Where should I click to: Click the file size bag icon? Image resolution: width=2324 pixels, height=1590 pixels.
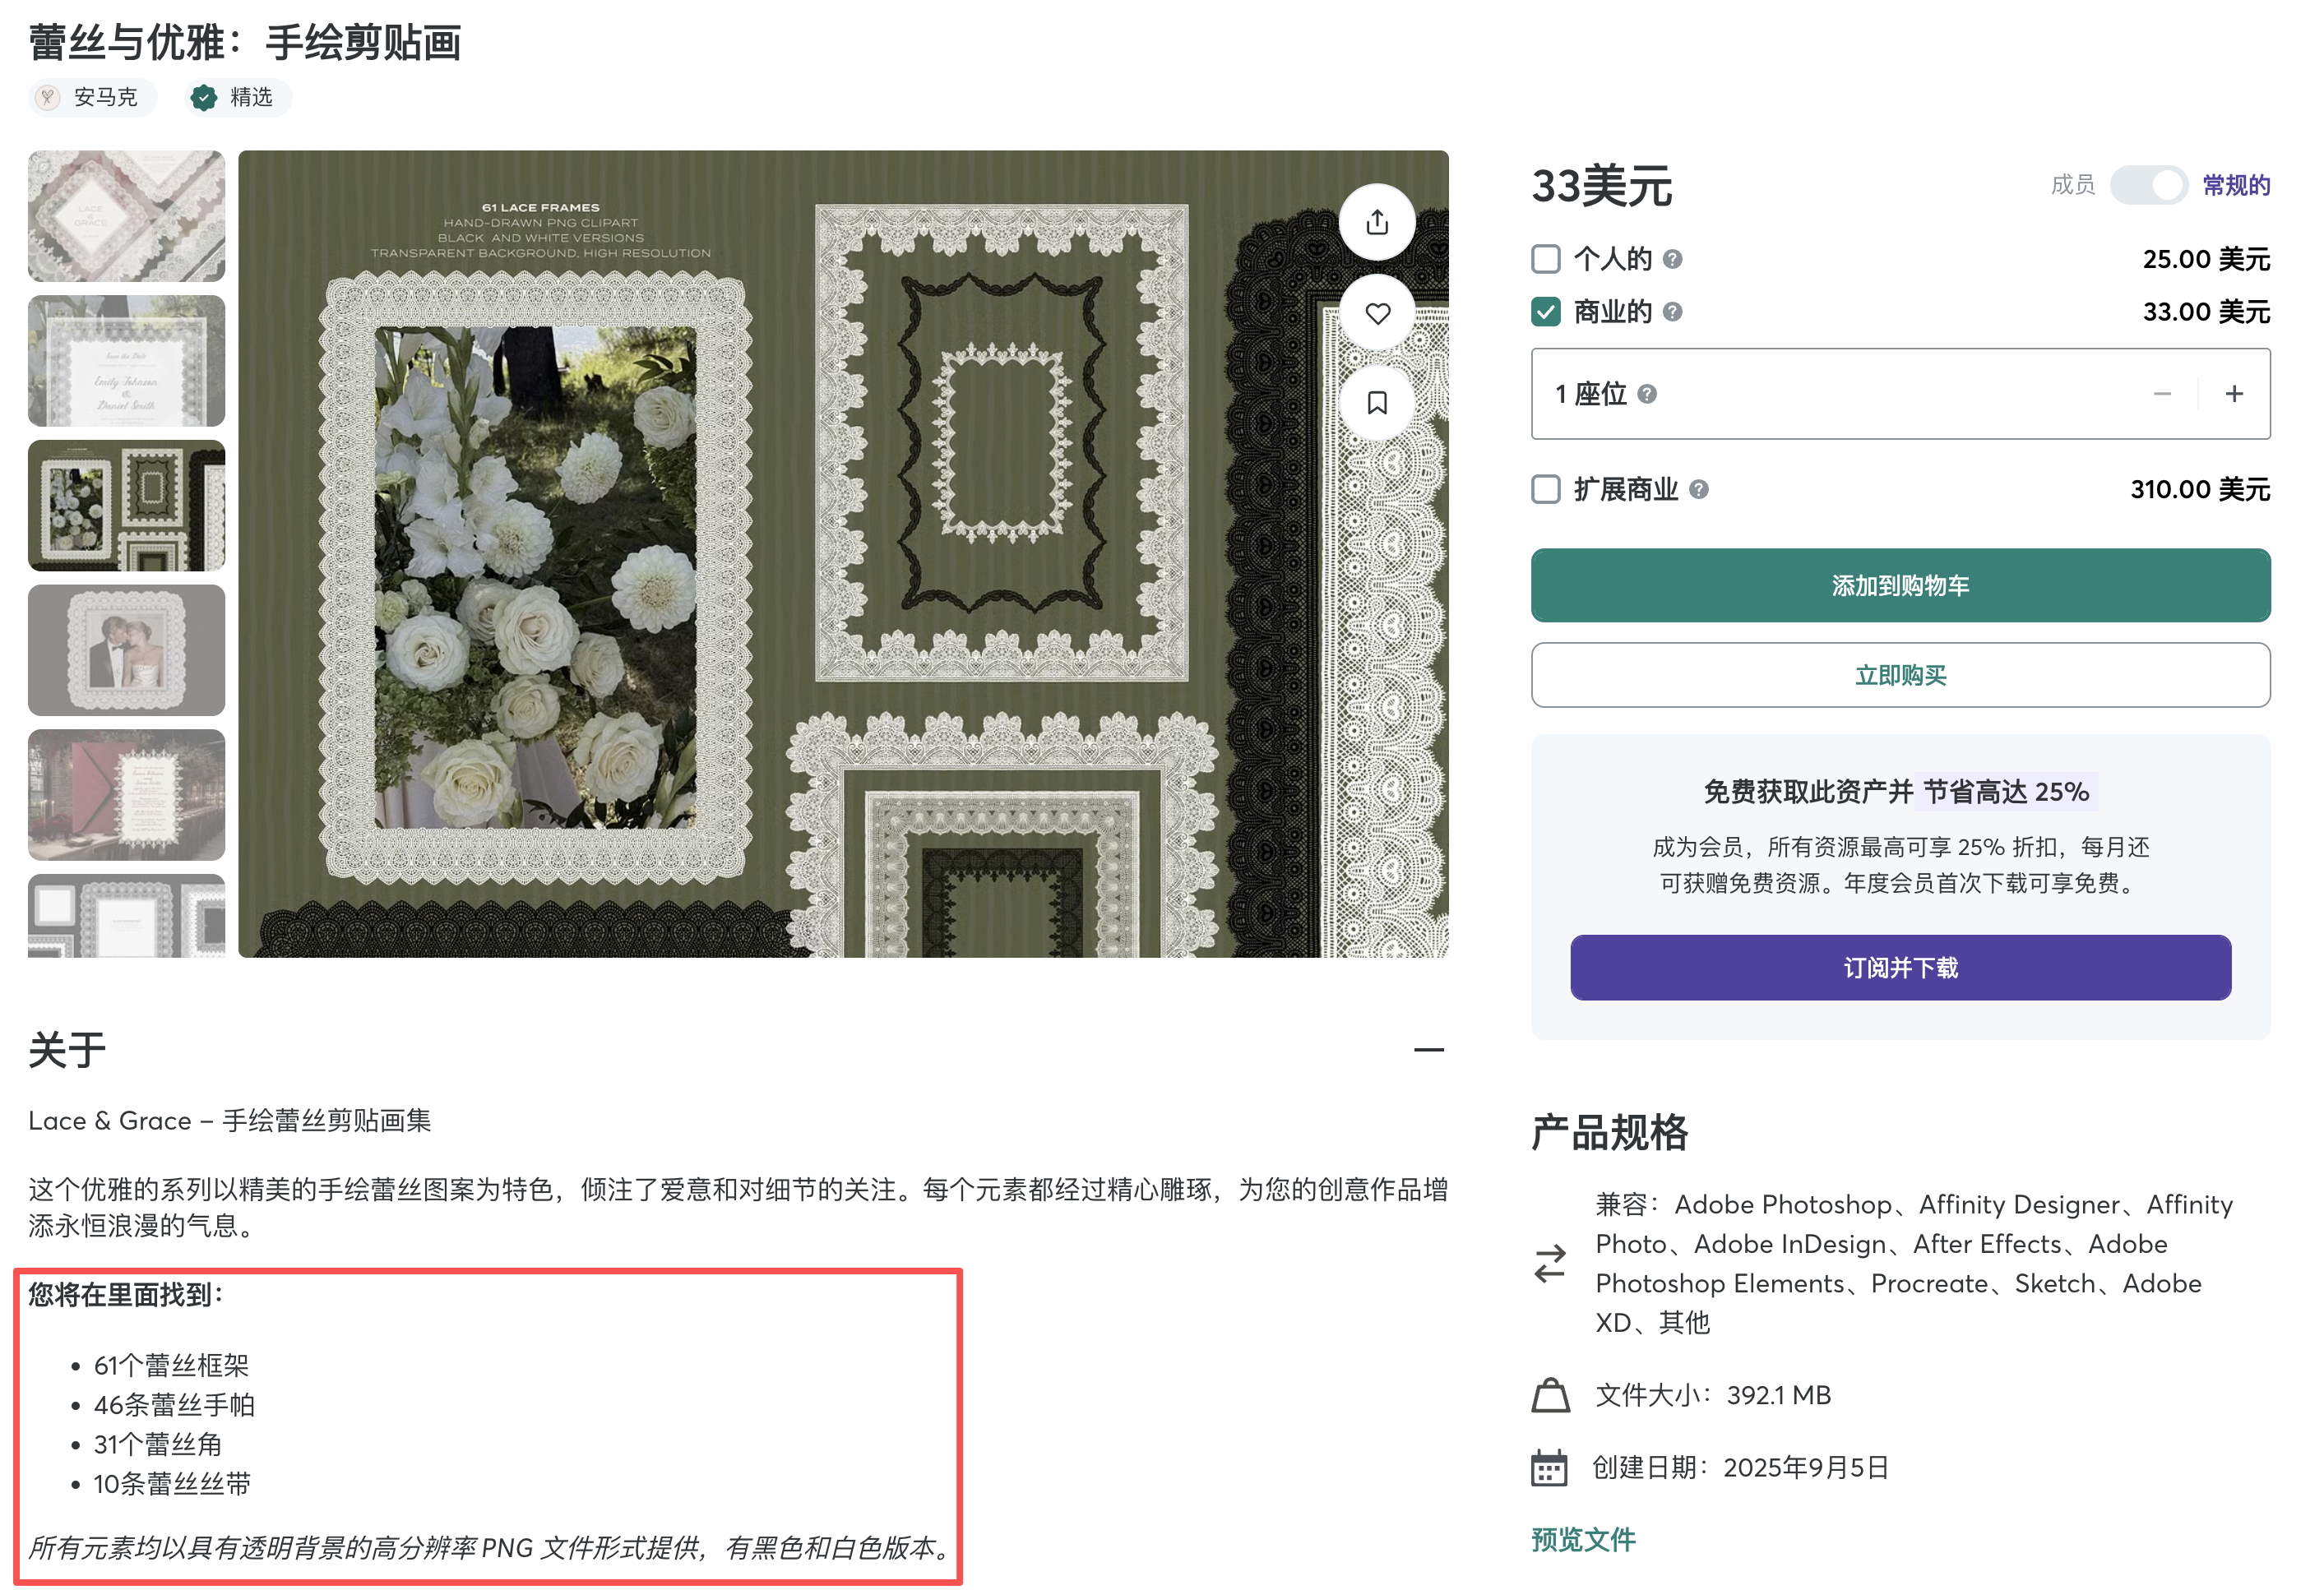1550,1395
